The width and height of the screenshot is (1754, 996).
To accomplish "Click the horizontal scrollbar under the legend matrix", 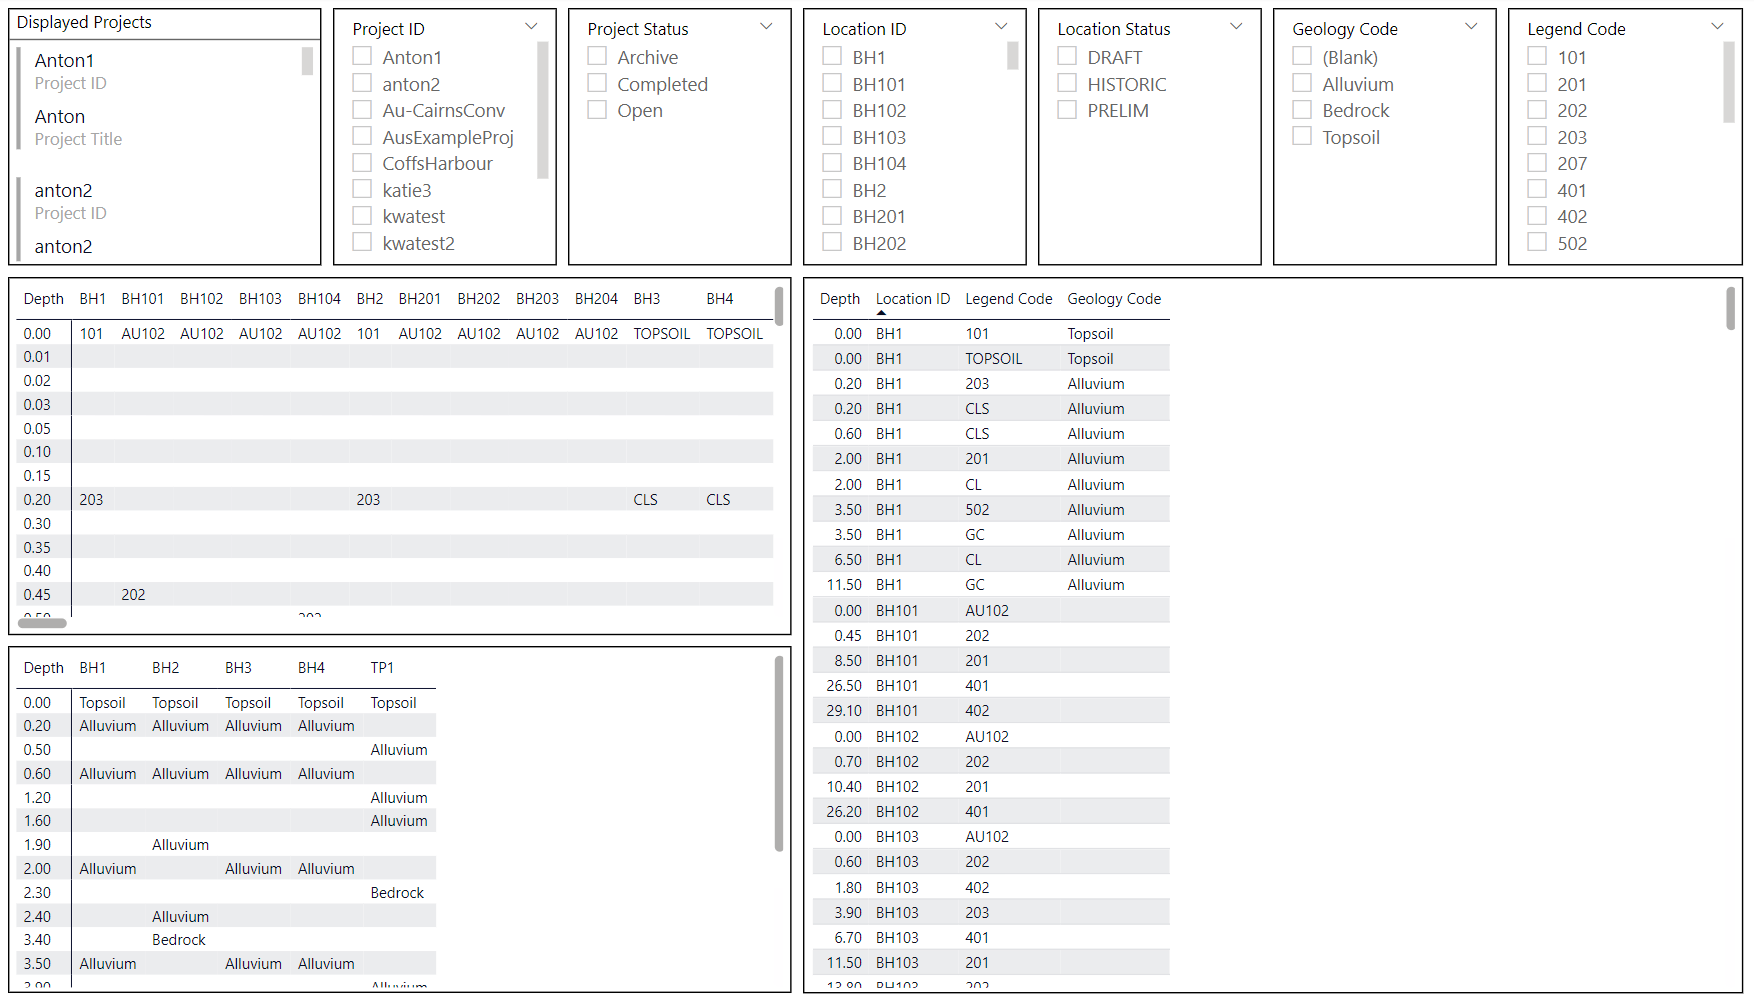I will [x=43, y=623].
